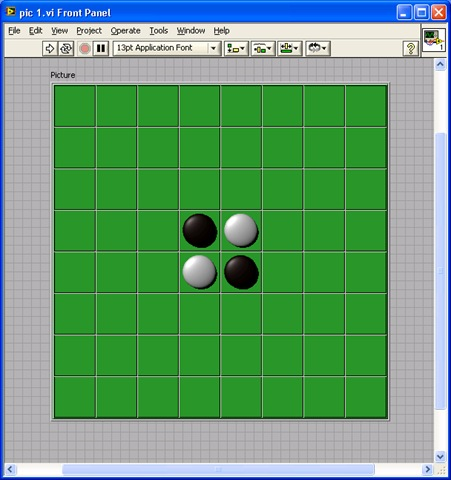Screen dimensions: 451x480
Task: Open the File menu
Action: coord(14,31)
